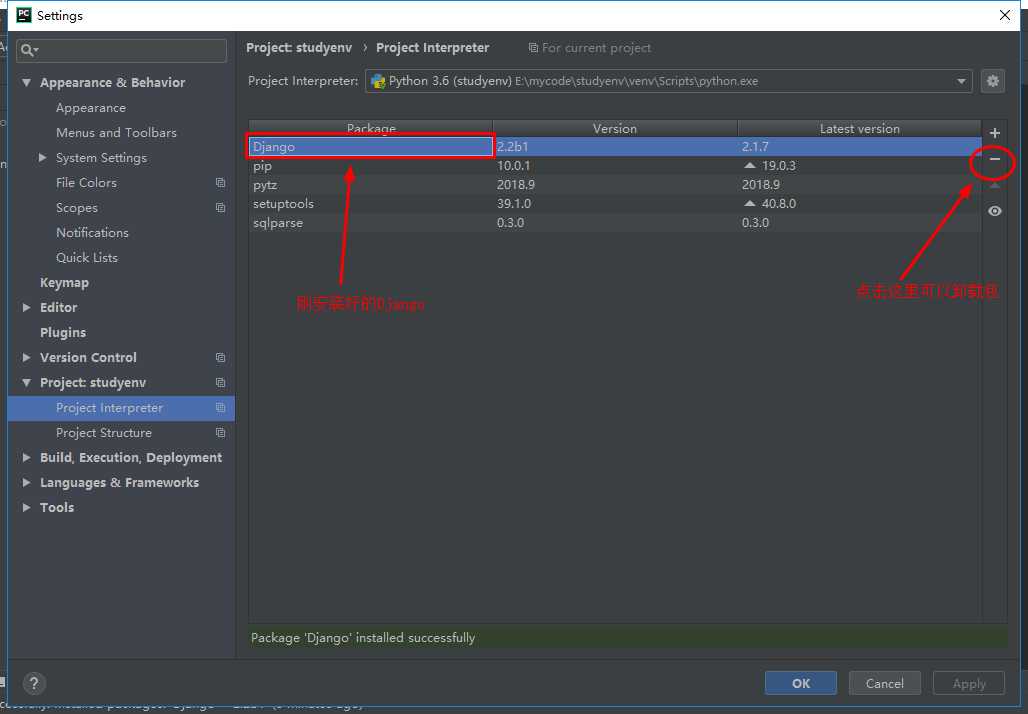Expand System Settings node
The image size is (1028, 714).
[x=43, y=157]
